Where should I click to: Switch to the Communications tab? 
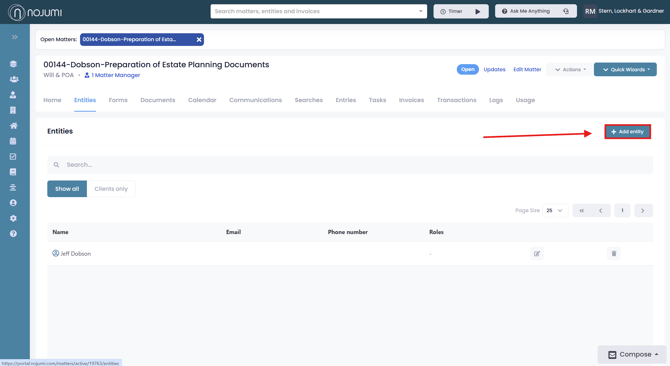tap(256, 100)
